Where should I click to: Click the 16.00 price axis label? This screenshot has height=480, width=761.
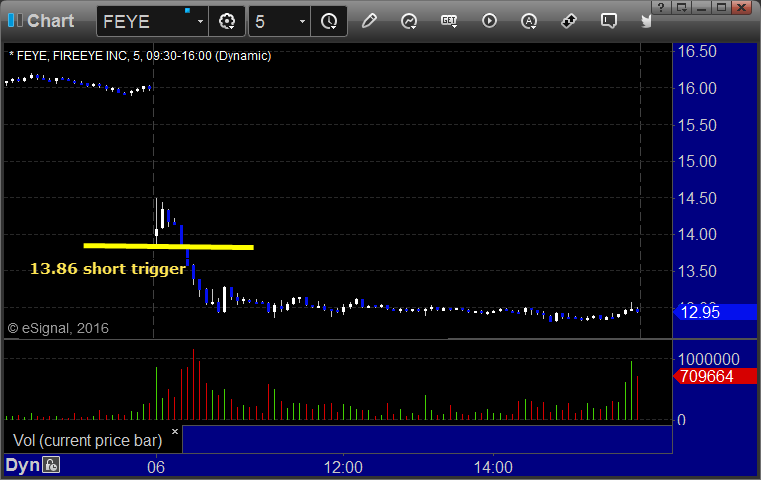pos(697,88)
